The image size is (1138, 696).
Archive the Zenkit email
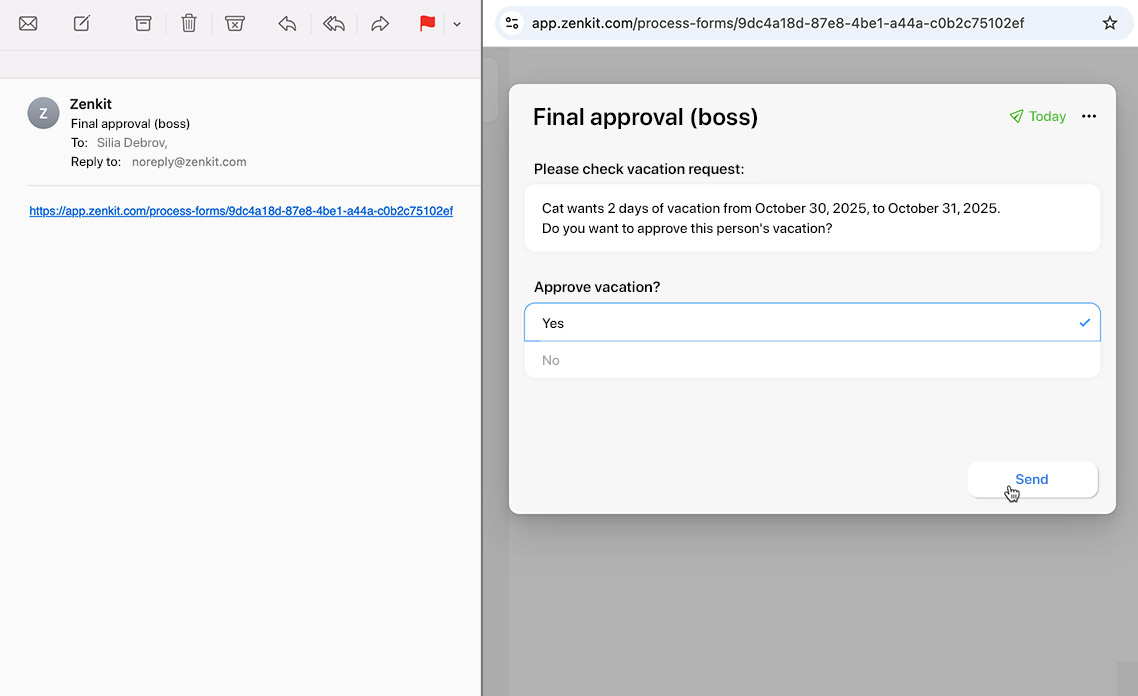click(x=143, y=23)
